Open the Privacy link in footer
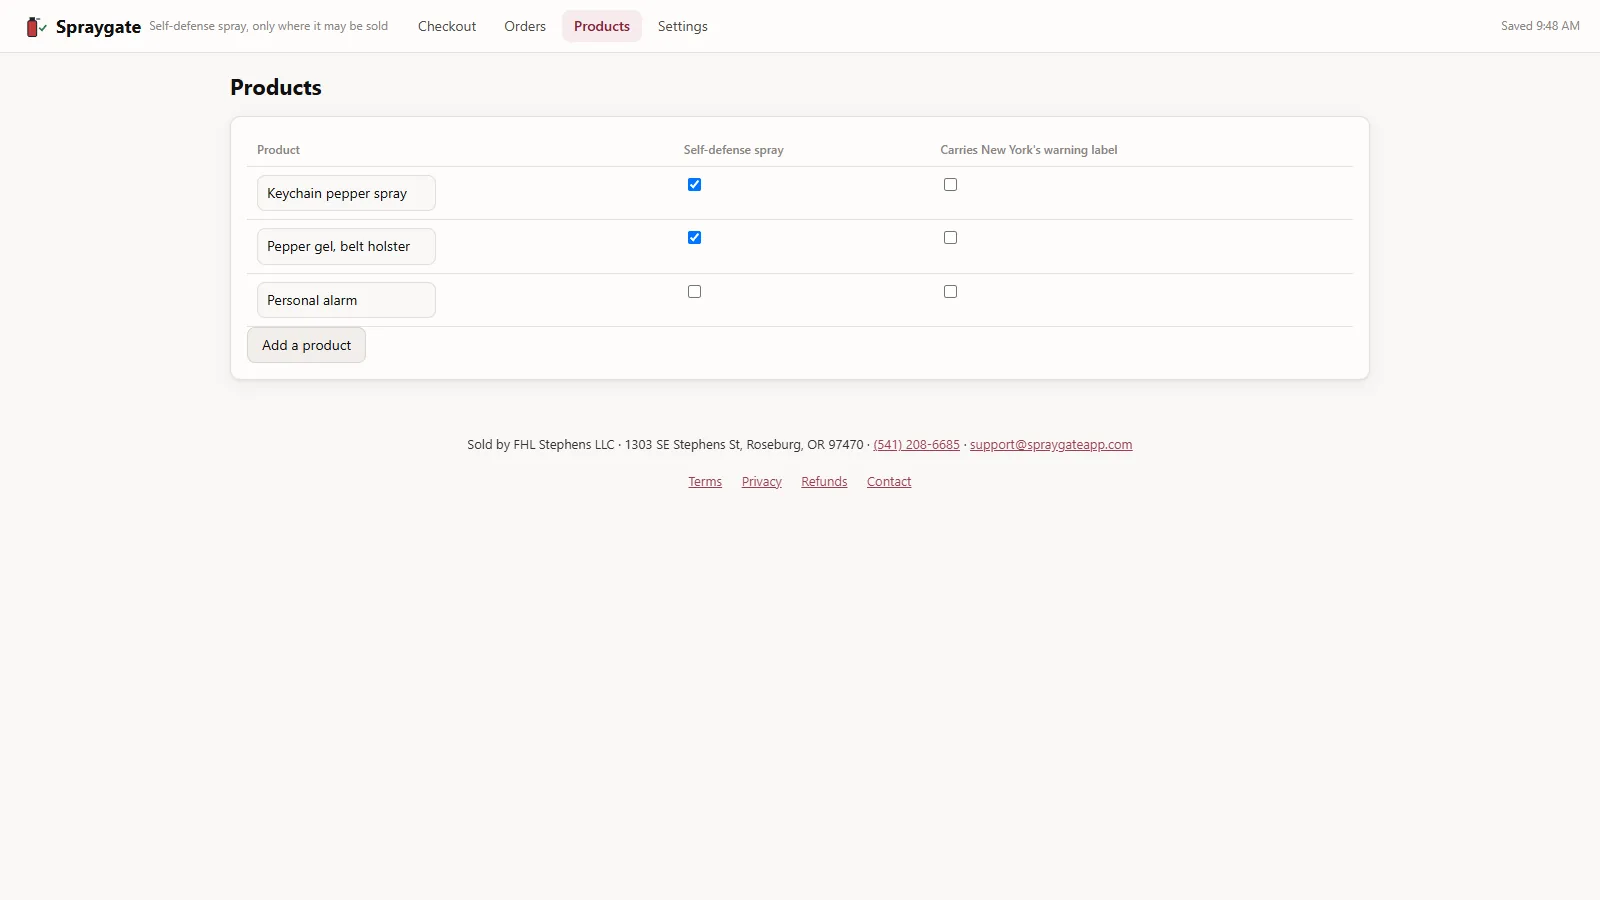The width and height of the screenshot is (1600, 900). coord(762,482)
